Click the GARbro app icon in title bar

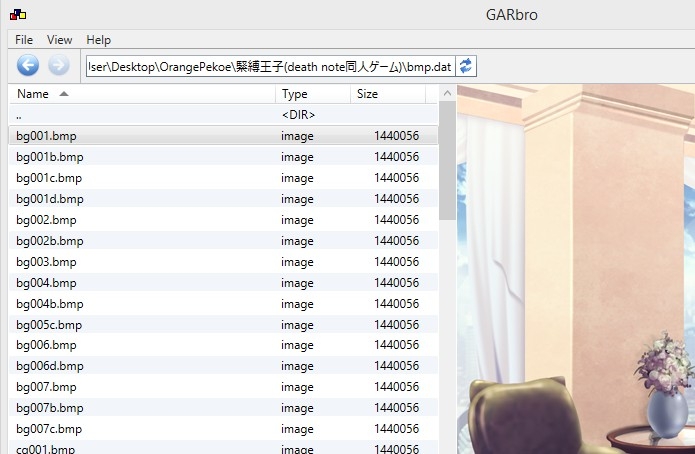18,15
